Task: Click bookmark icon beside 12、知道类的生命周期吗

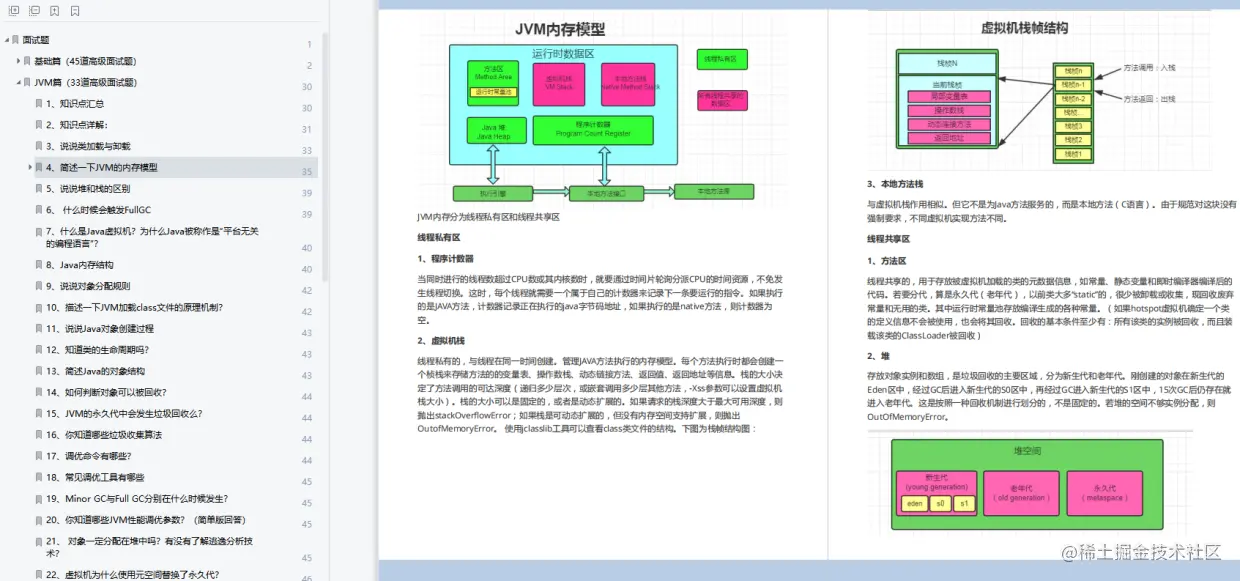Action: coord(40,350)
